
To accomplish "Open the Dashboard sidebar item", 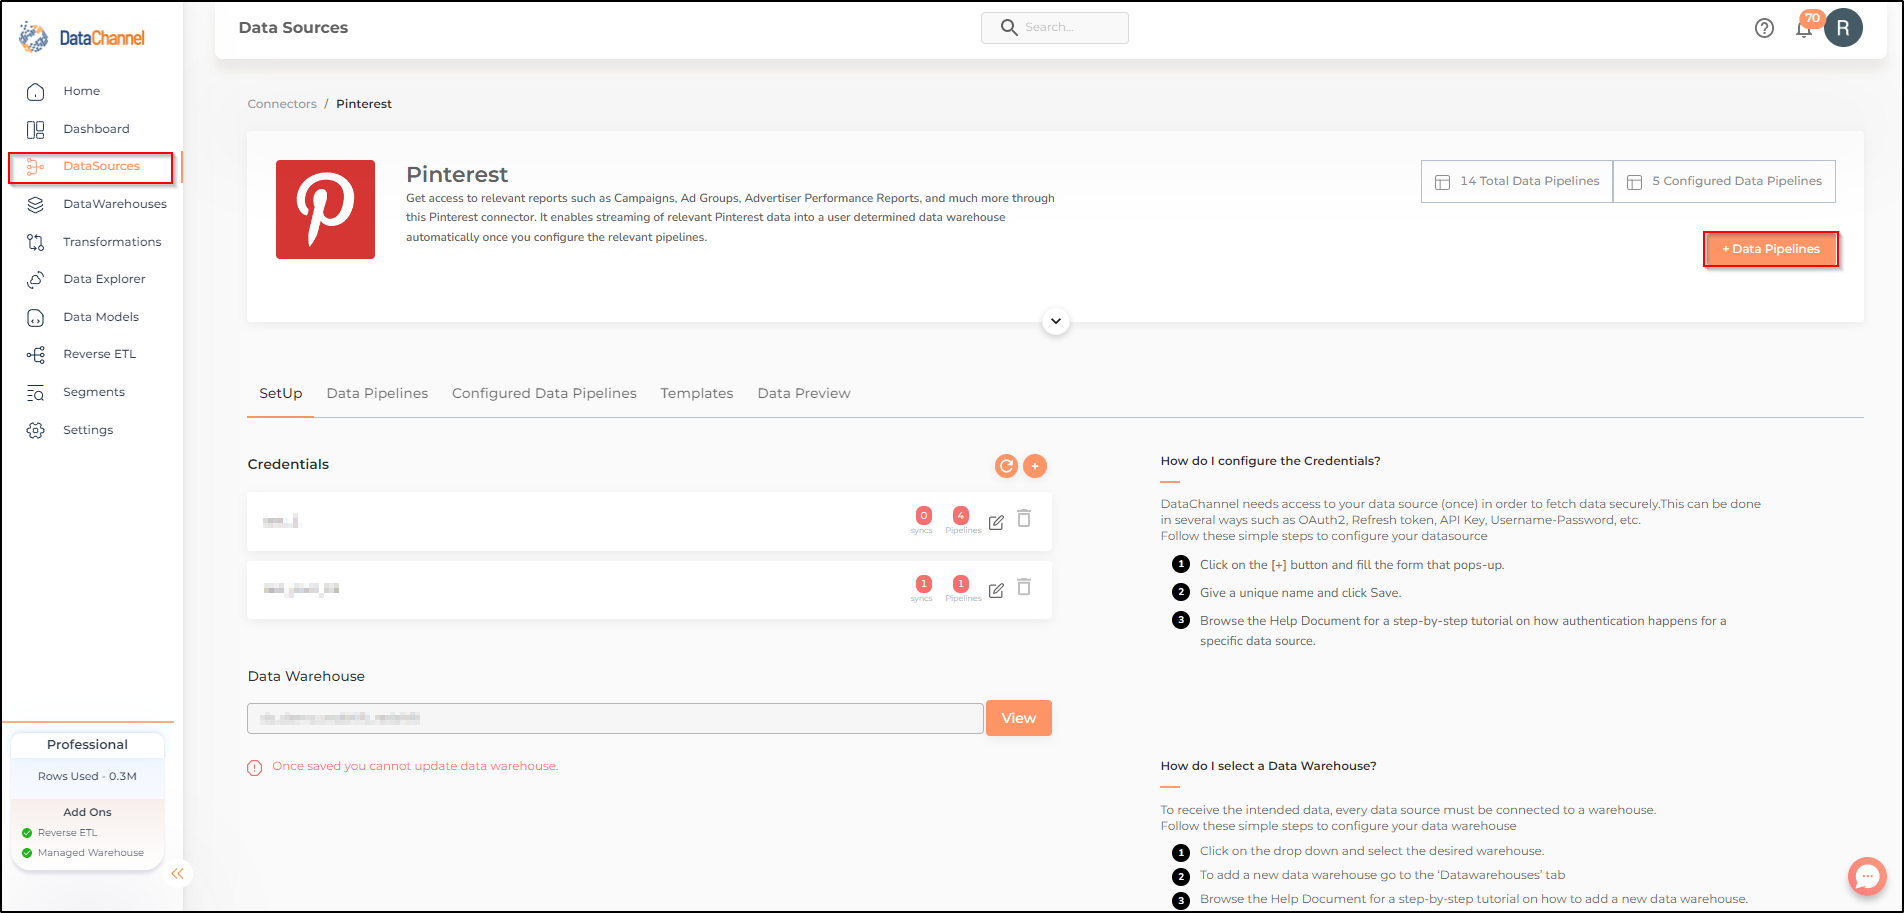I will pos(96,129).
